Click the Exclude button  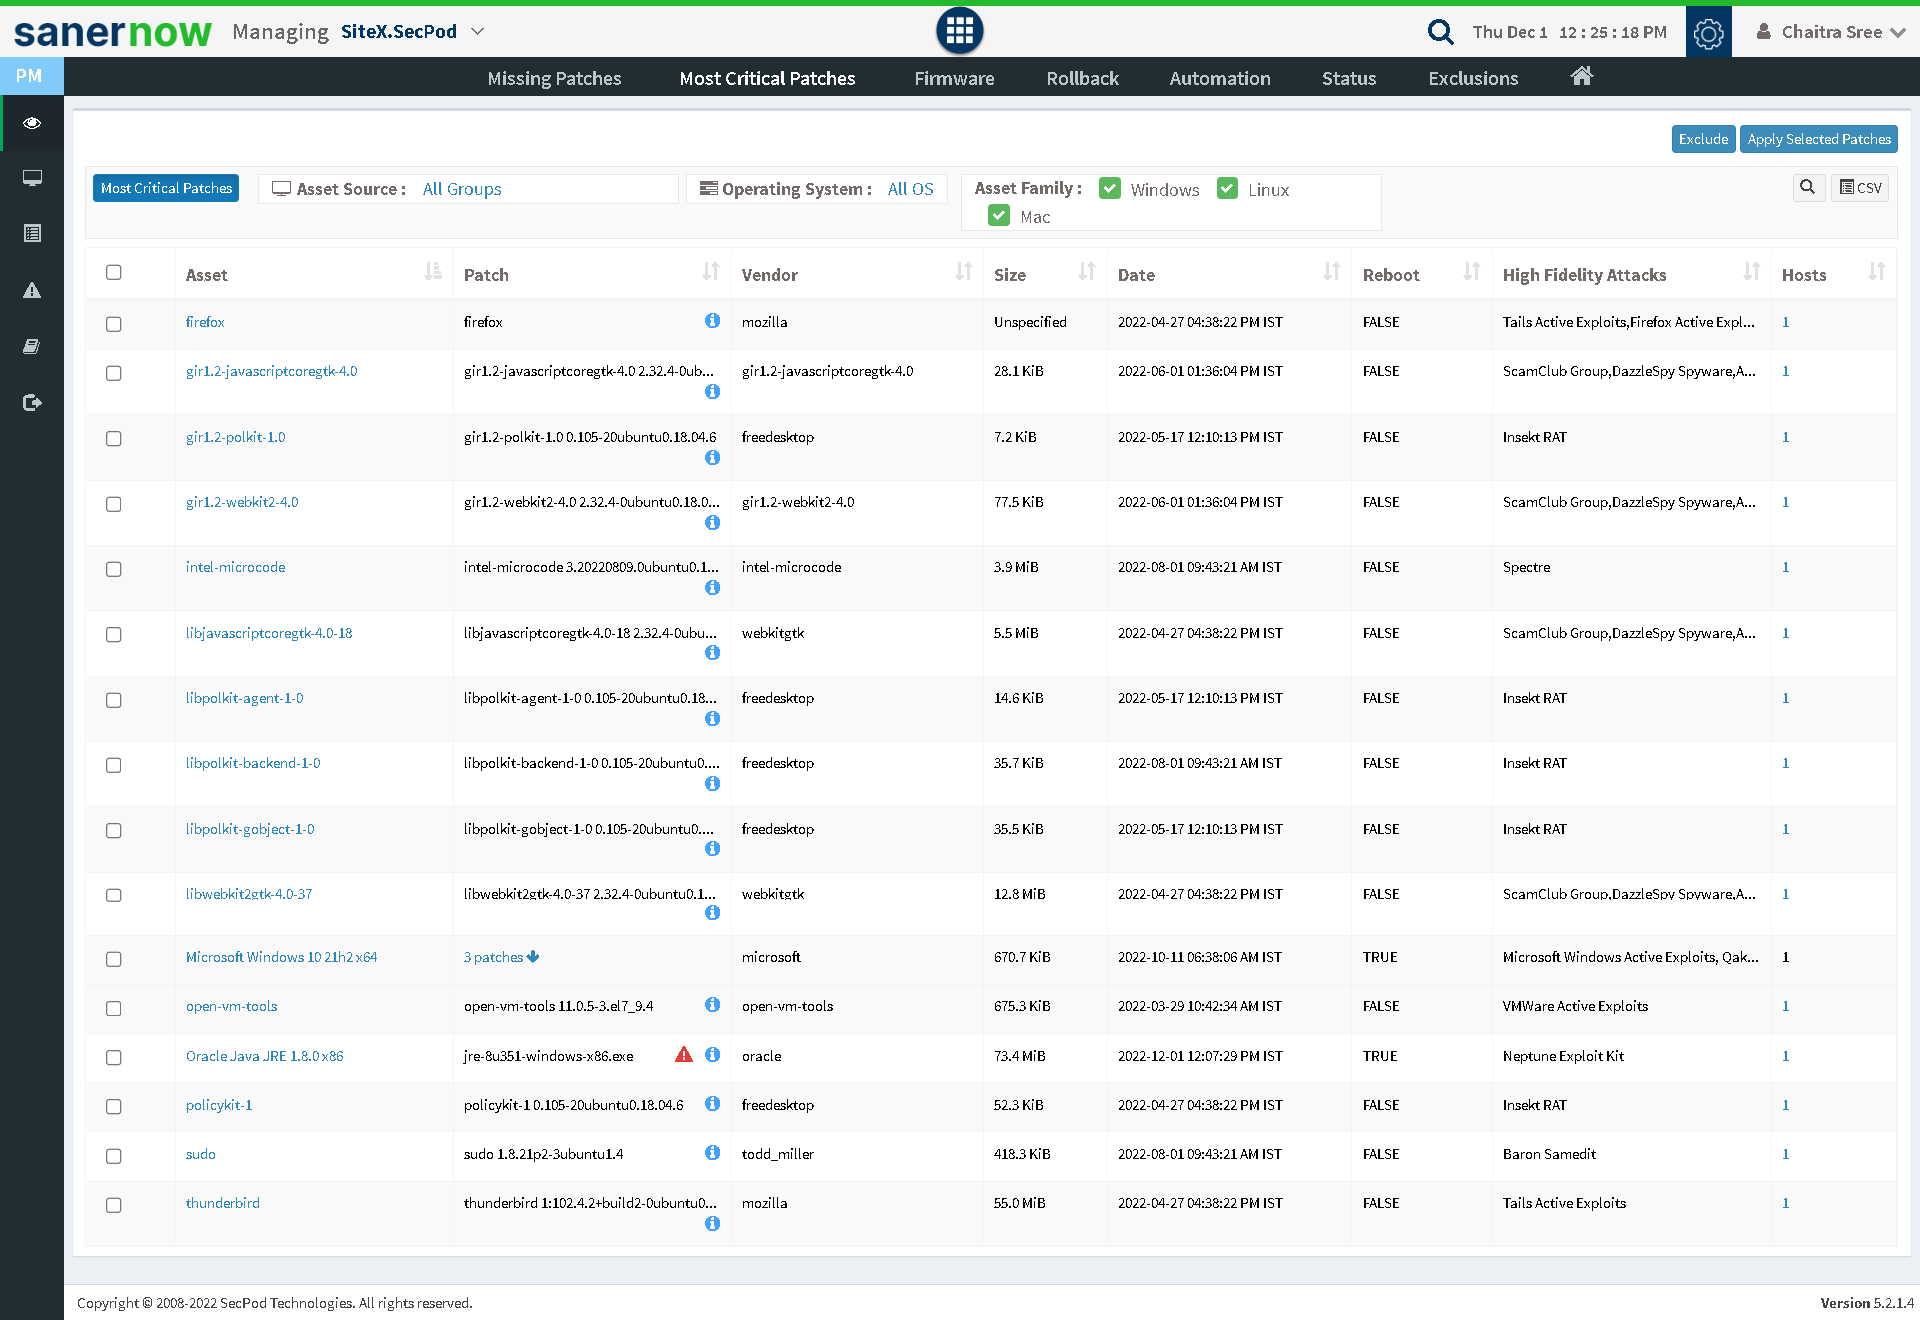pos(1703,139)
